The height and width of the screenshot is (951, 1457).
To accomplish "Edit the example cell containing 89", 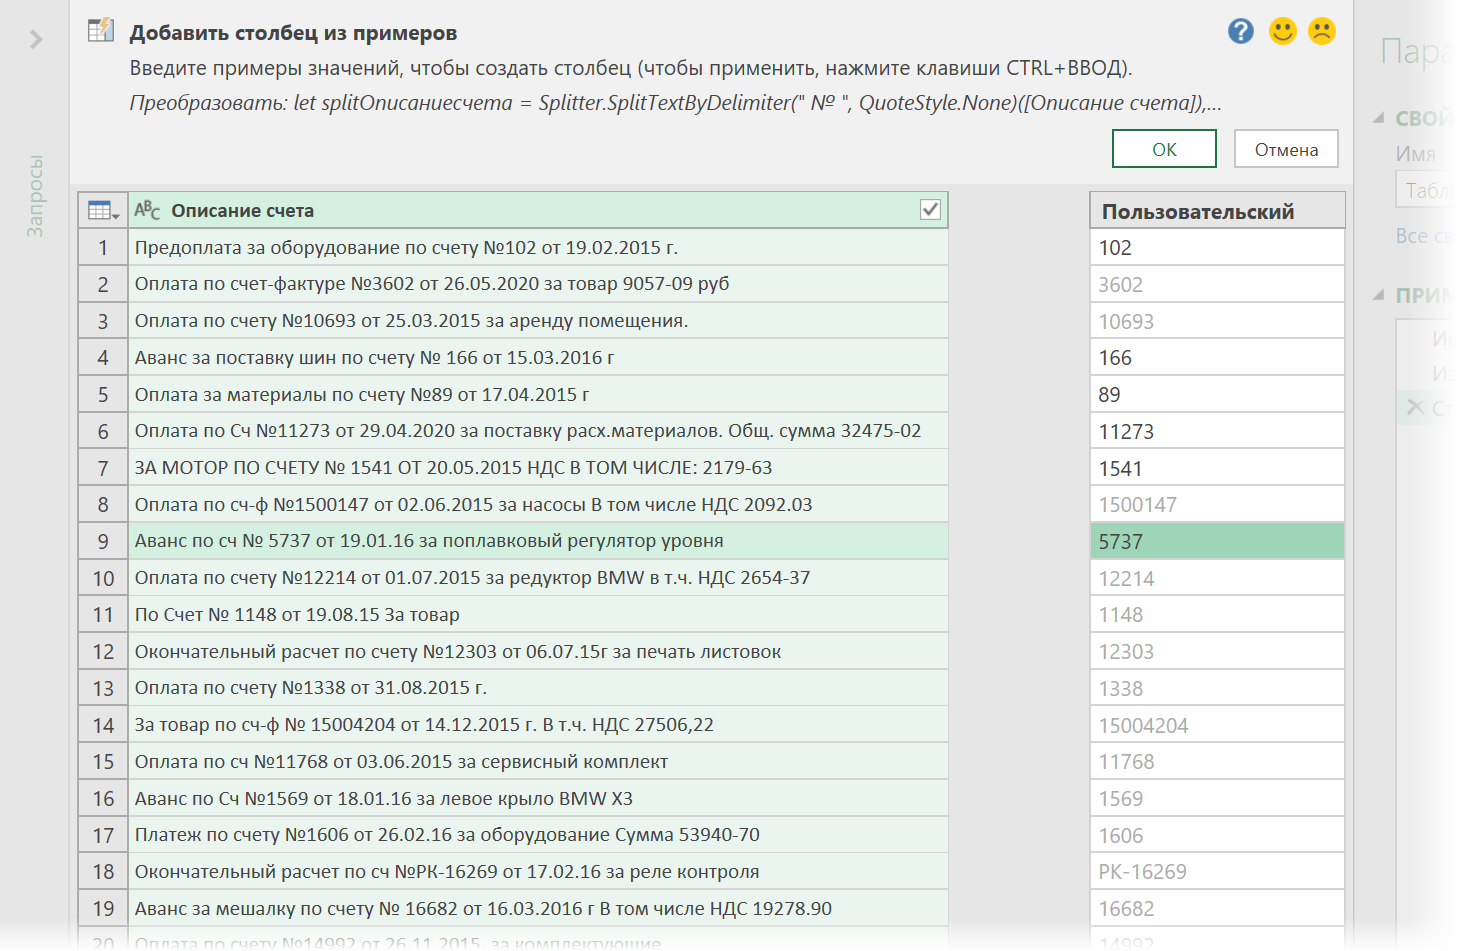I will coord(1217,395).
